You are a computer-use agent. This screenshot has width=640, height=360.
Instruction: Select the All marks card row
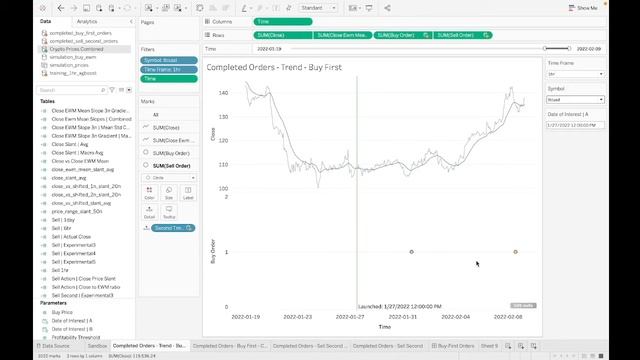coord(169,115)
